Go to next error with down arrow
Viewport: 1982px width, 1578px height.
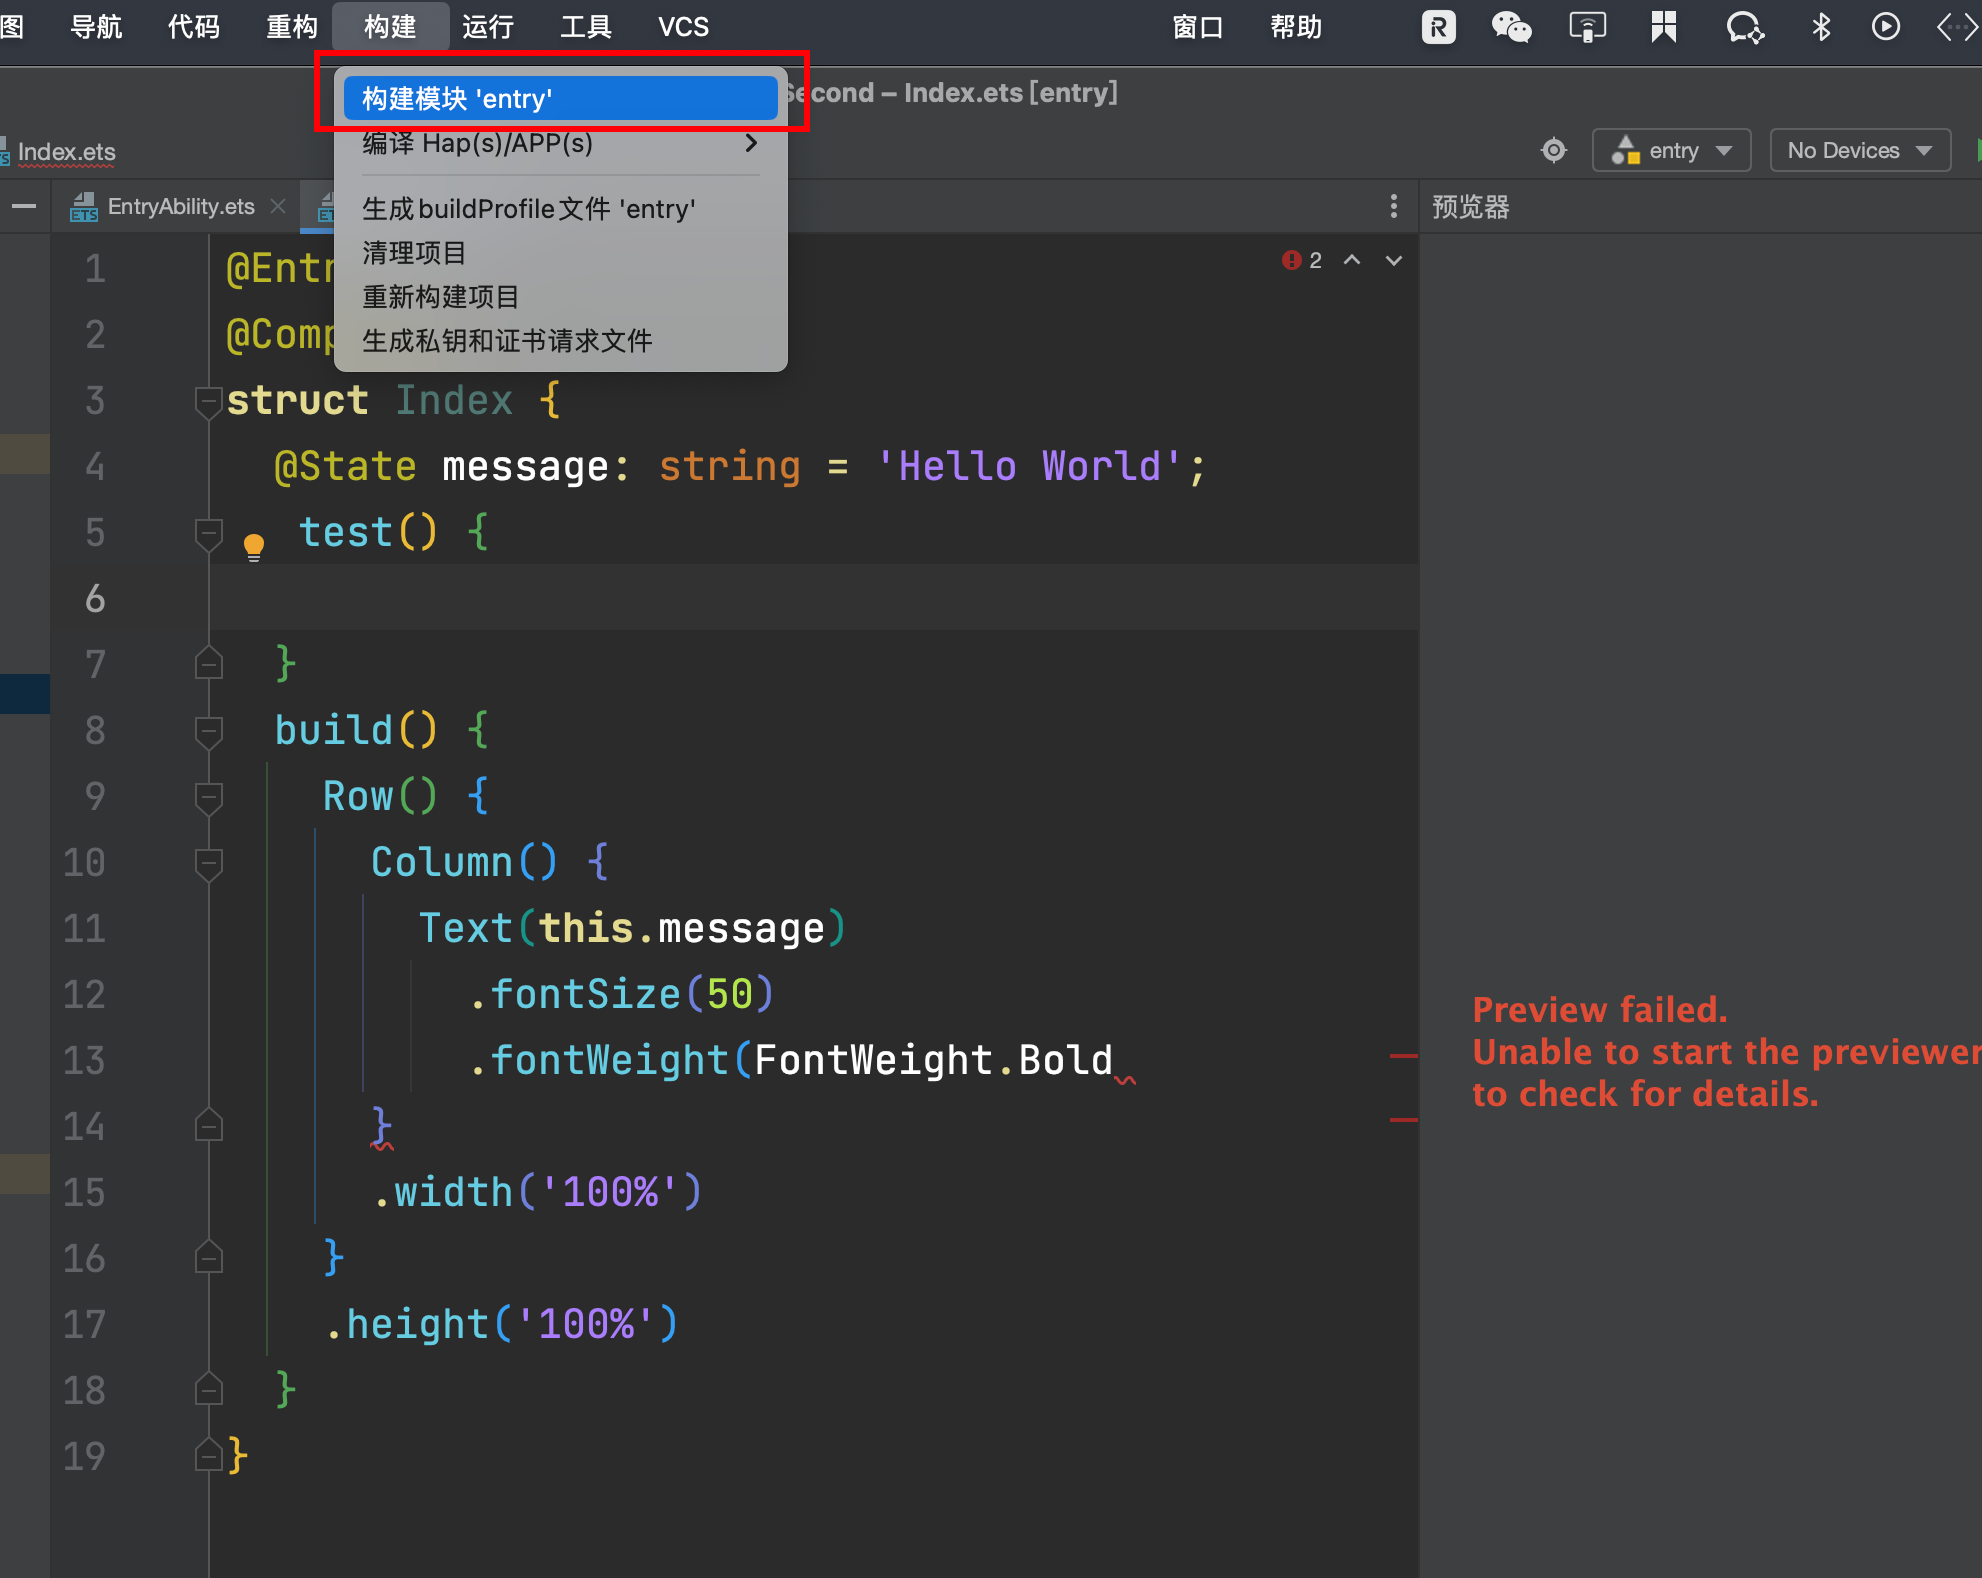(1394, 260)
